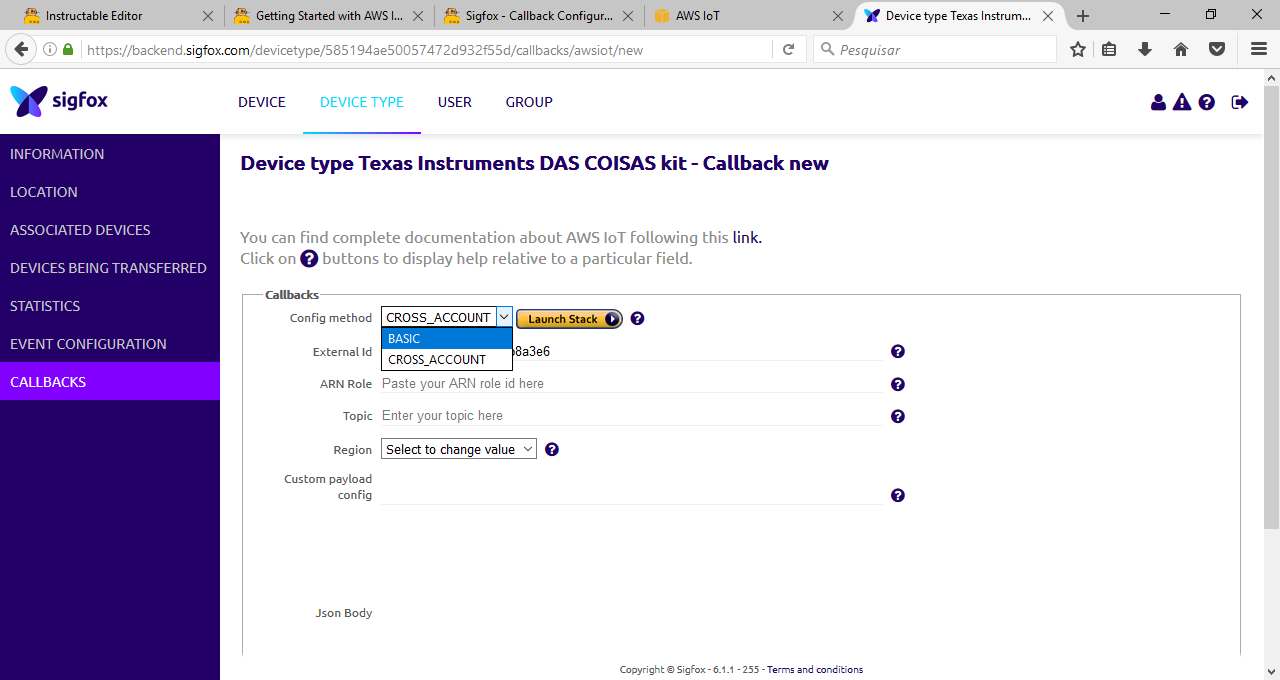Open STATISTICS from the left sidebar
Image resolution: width=1280 pixels, height=680 pixels.
(x=47, y=305)
